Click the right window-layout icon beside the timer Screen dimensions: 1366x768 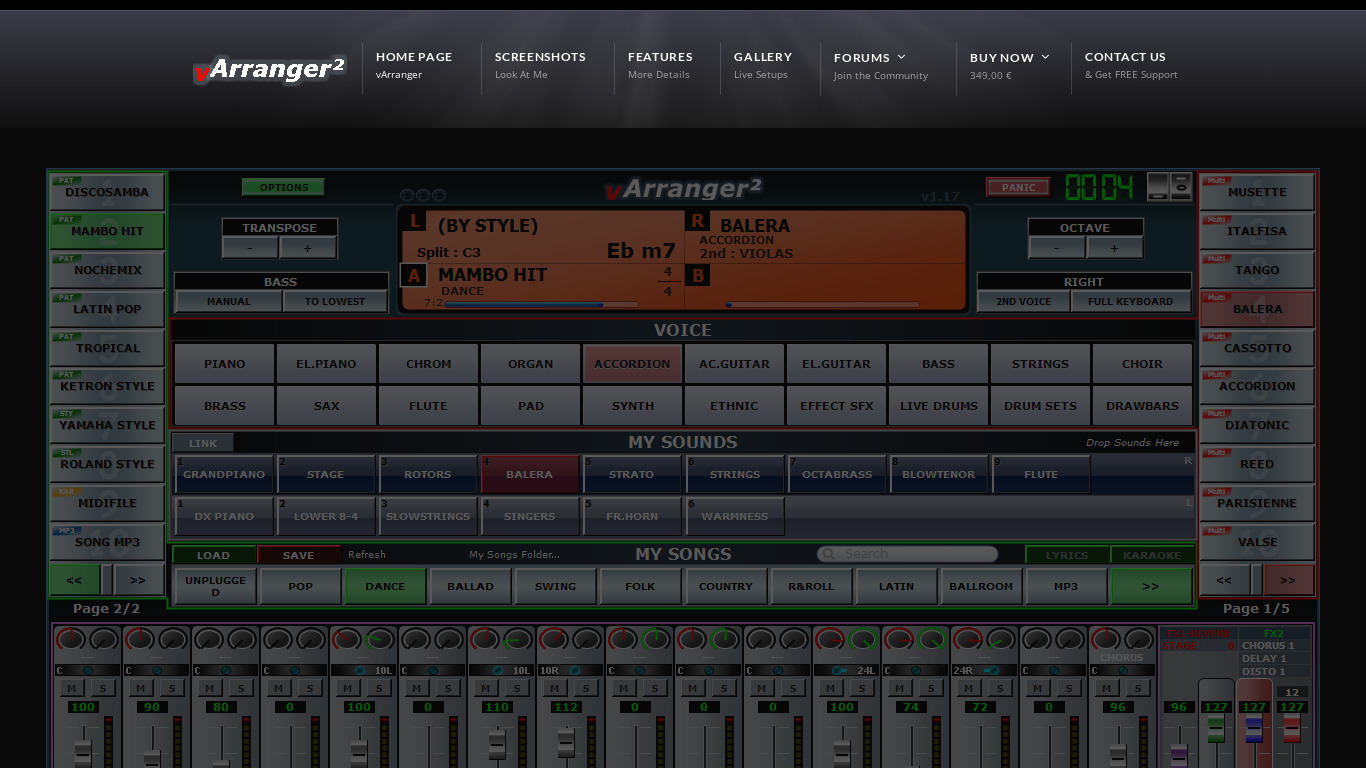tap(1181, 186)
